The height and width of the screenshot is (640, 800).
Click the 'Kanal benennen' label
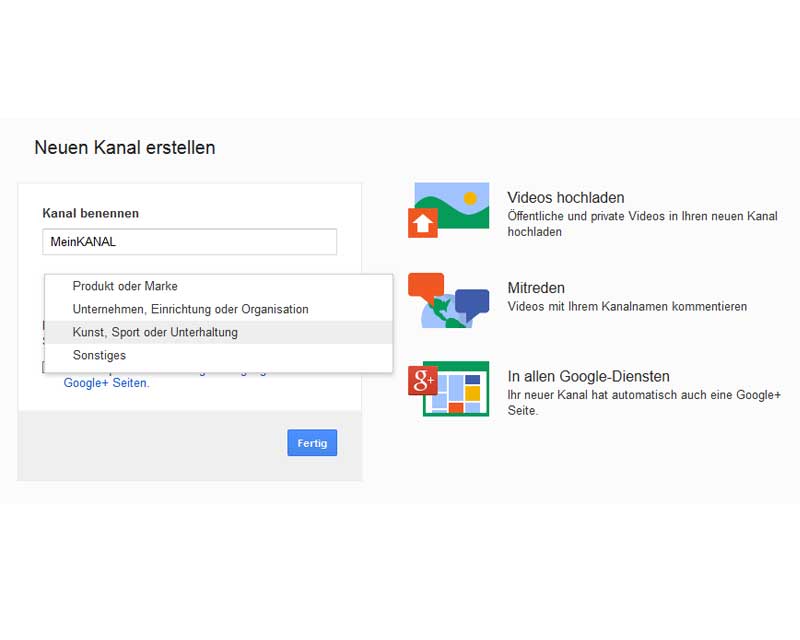(90, 213)
